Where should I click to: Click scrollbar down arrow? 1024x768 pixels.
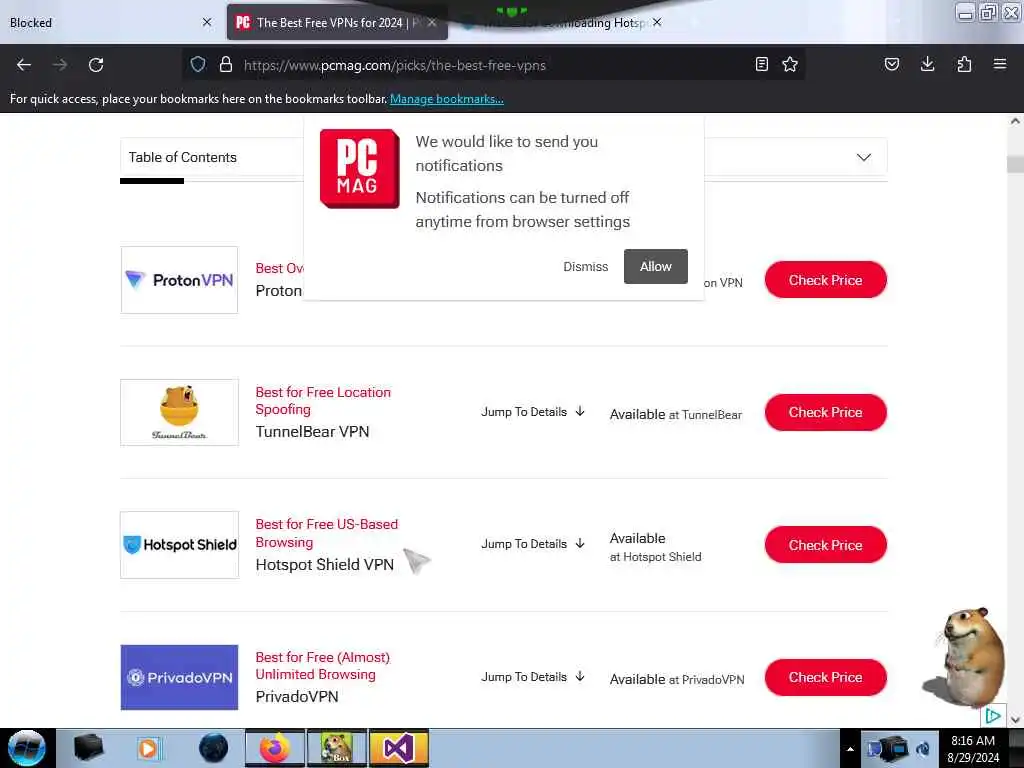point(1015,720)
